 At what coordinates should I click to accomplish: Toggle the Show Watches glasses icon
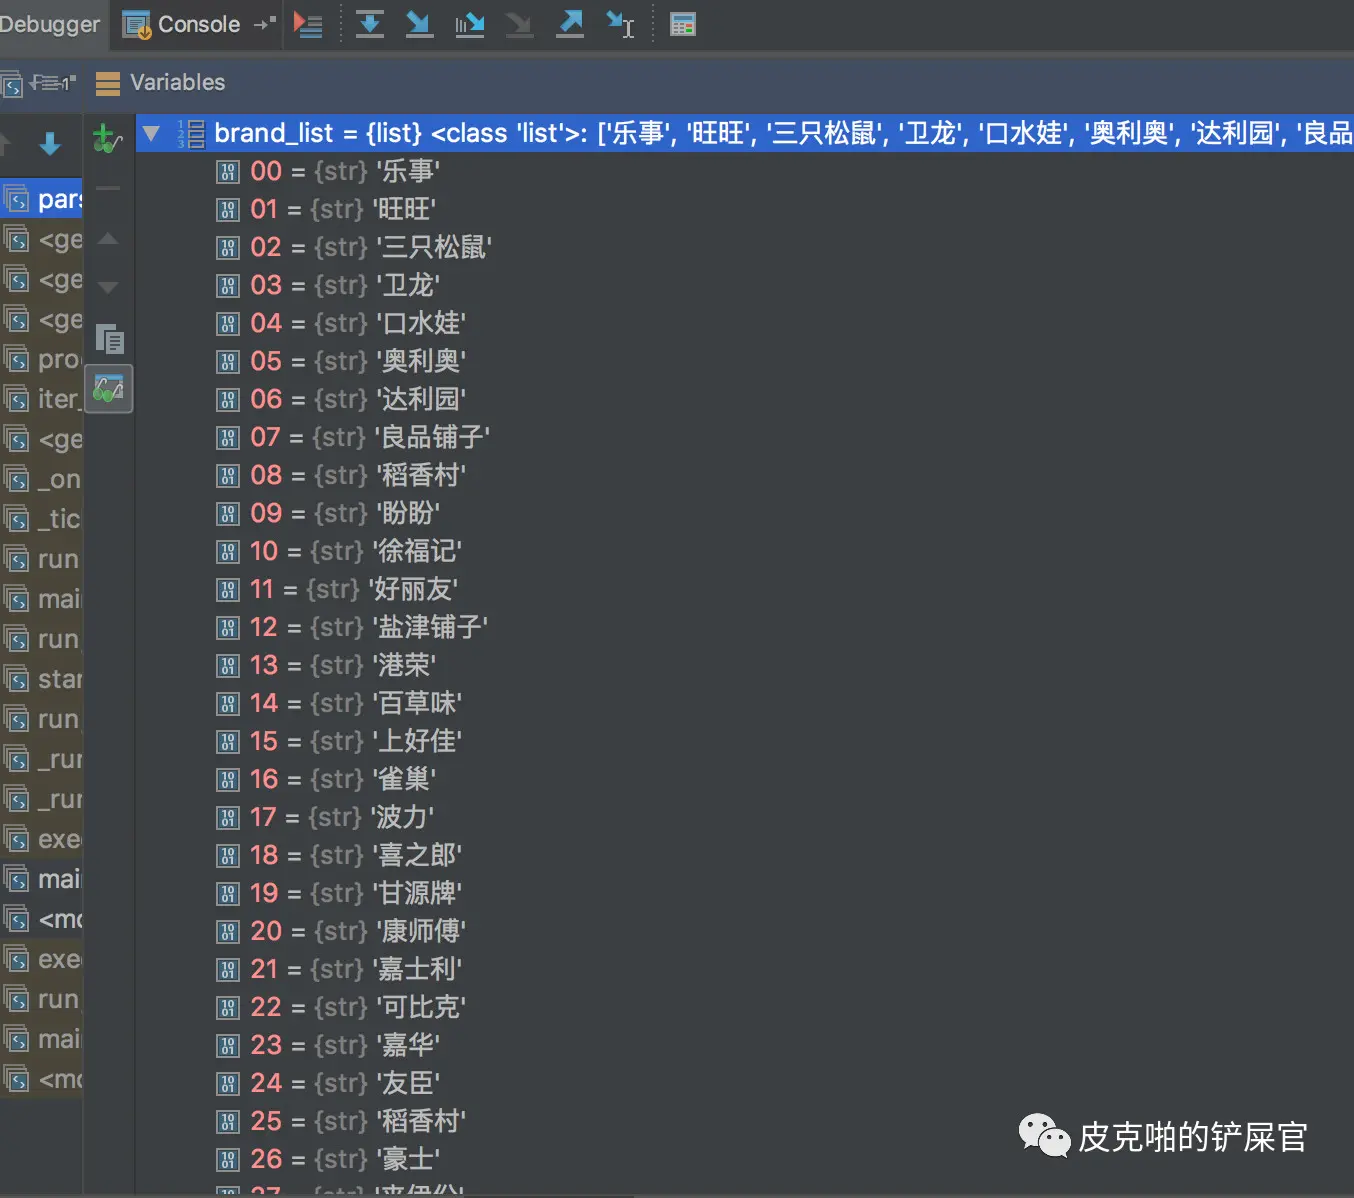pos(108,388)
